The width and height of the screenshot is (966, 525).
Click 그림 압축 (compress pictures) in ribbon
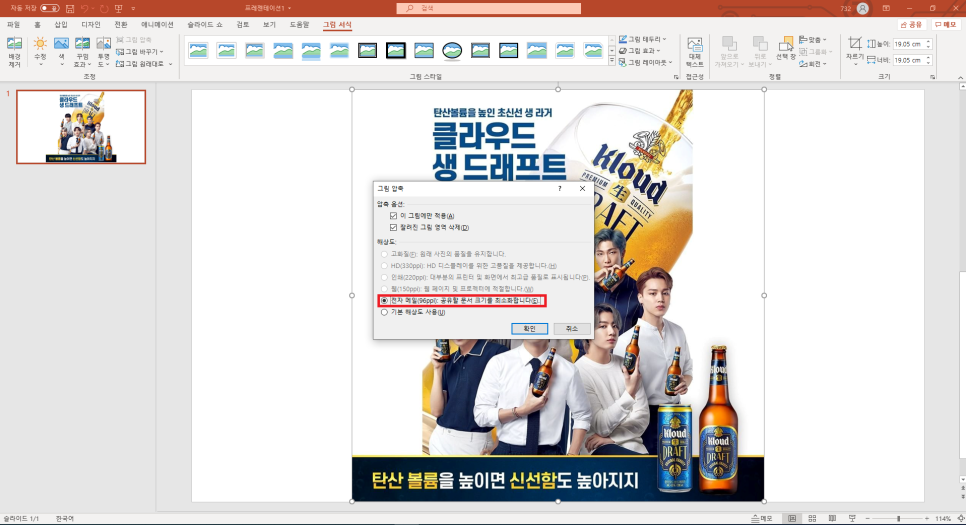coord(134,40)
